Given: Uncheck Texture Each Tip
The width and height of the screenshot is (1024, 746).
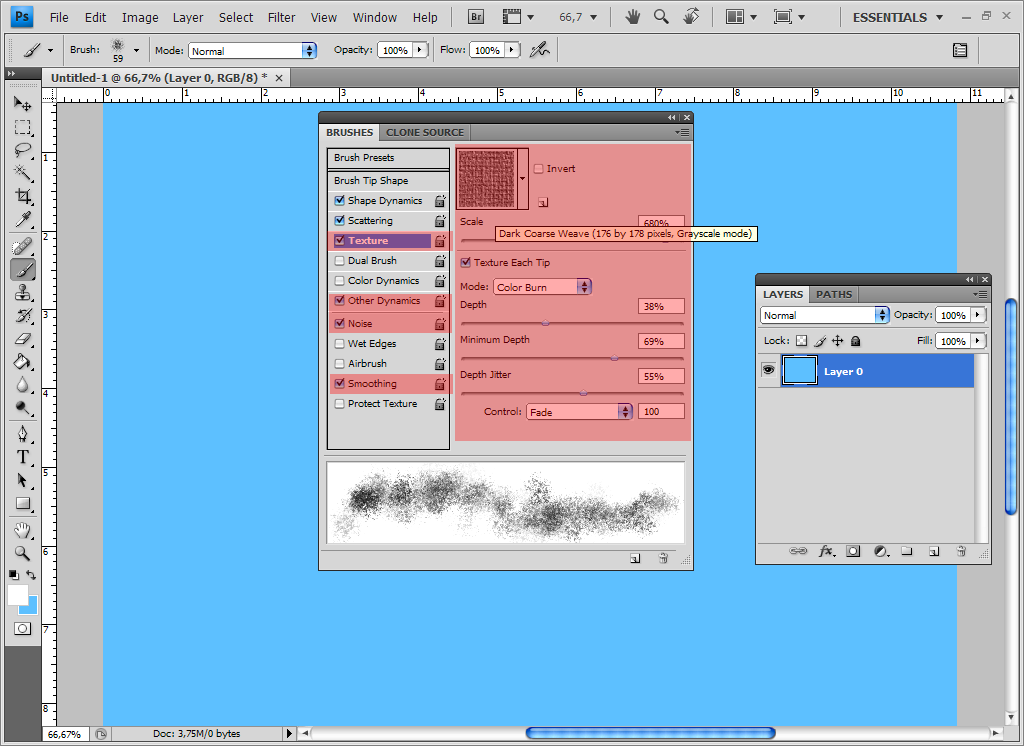Looking at the screenshot, I should (x=466, y=263).
